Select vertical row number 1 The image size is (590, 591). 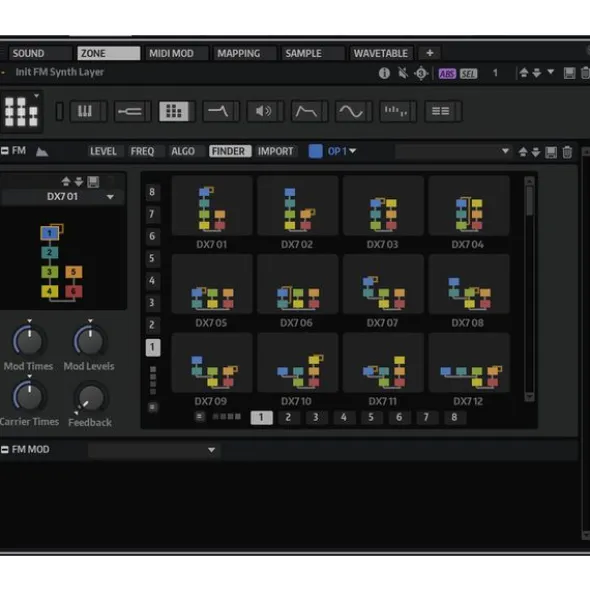pyautogui.click(x=153, y=347)
